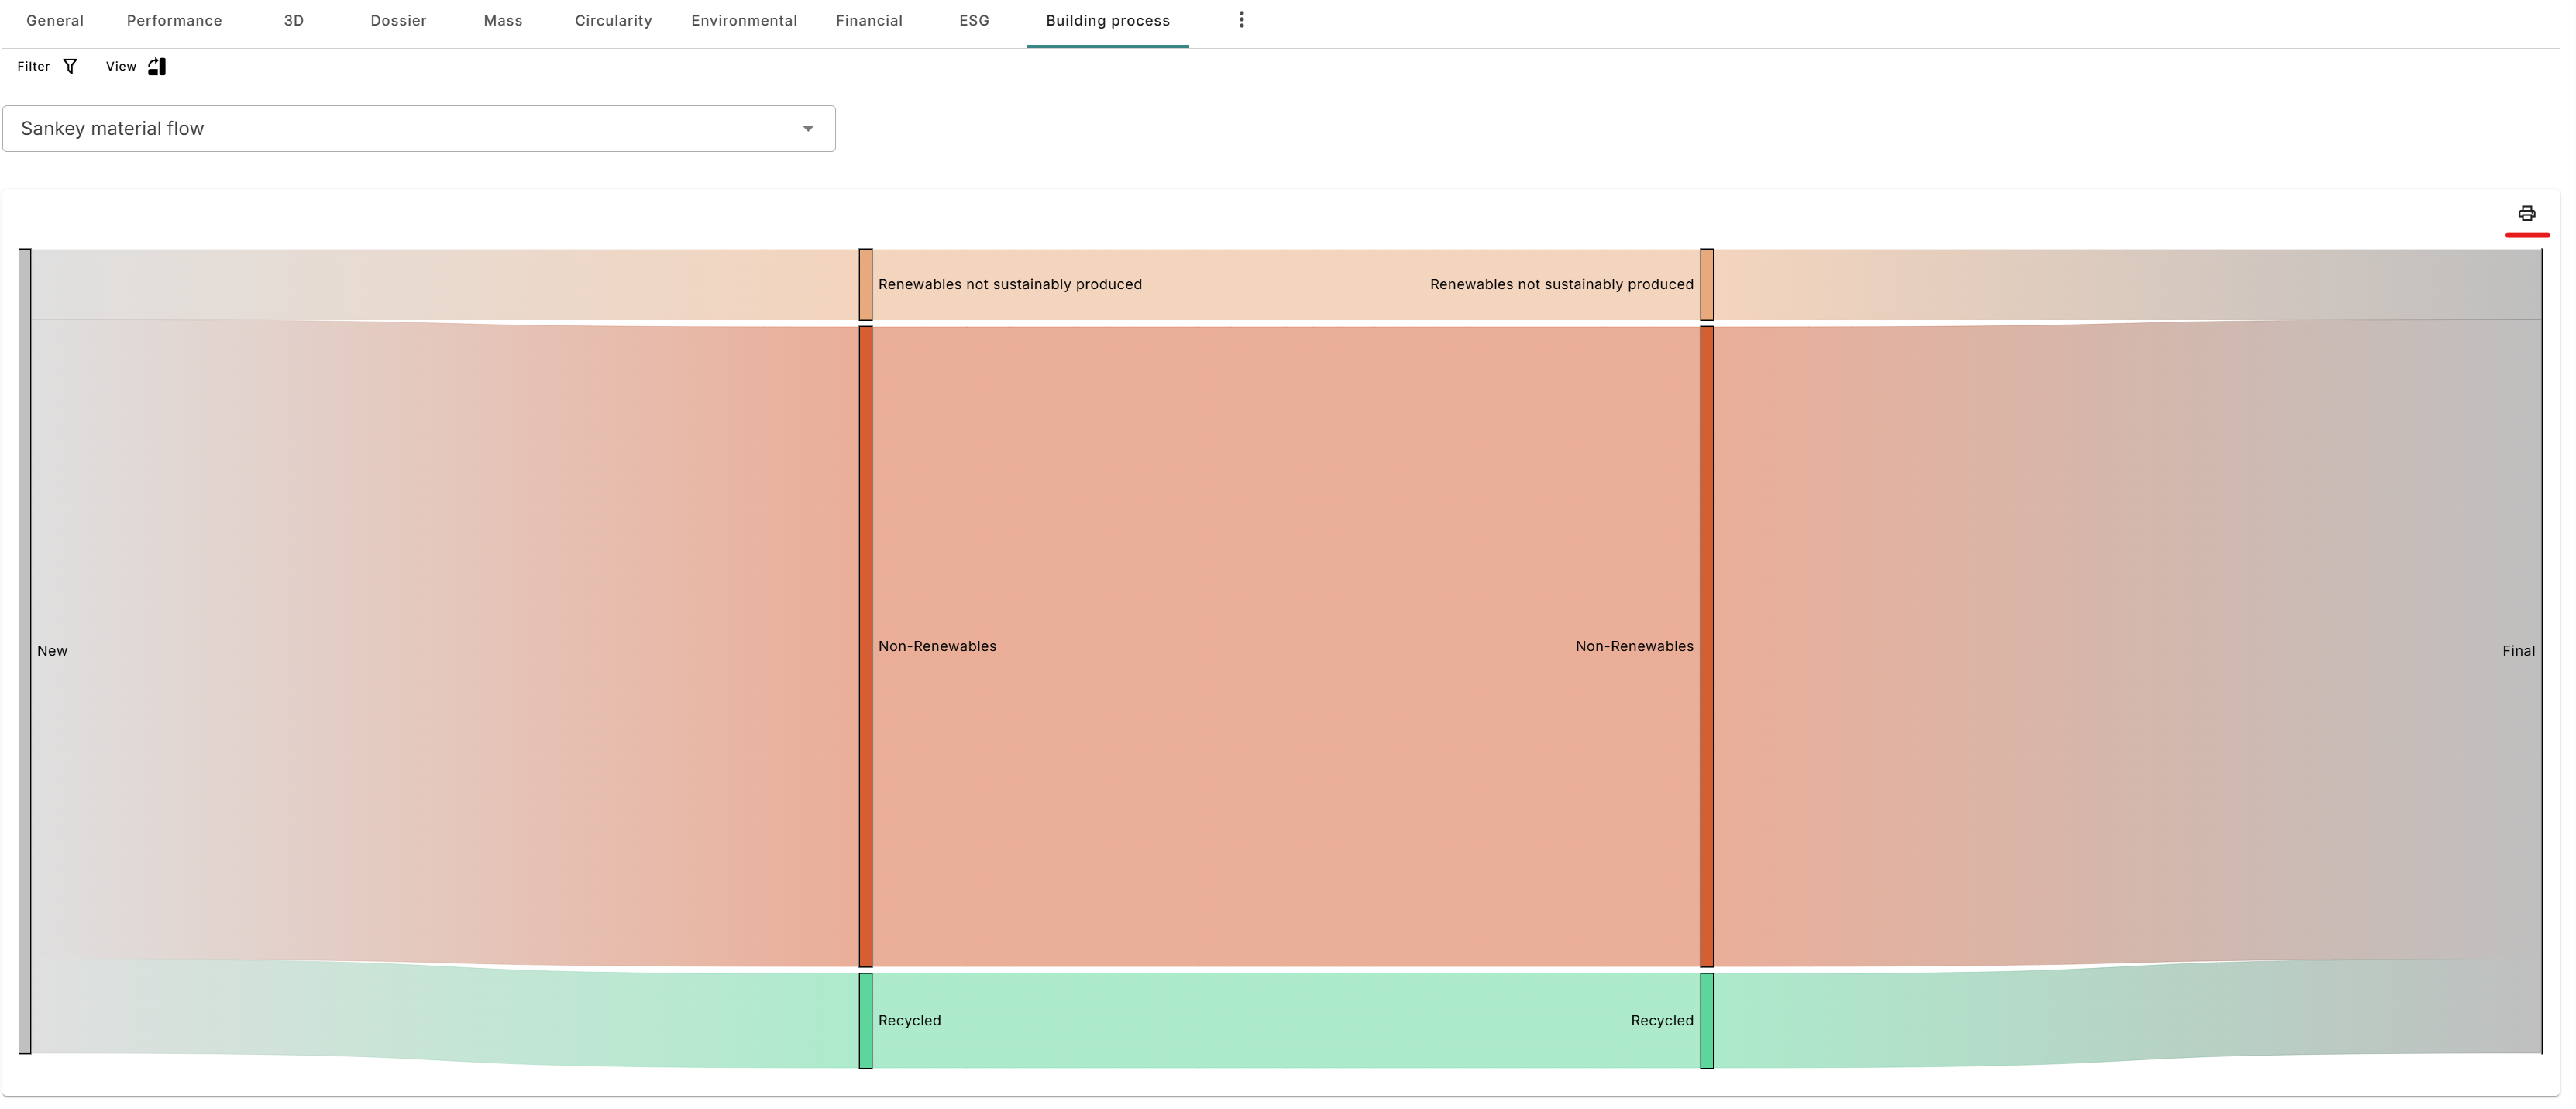Click the right orange Non-Renewables node bar
Image resolution: width=2576 pixels, height=1109 pixels.
click(1707, 647)
